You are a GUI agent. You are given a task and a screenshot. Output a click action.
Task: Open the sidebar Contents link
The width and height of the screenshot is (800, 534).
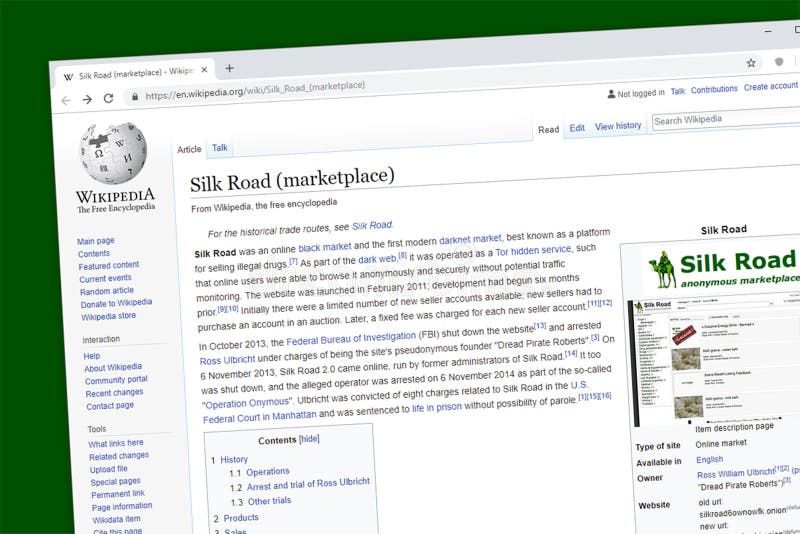click(94, 253)
